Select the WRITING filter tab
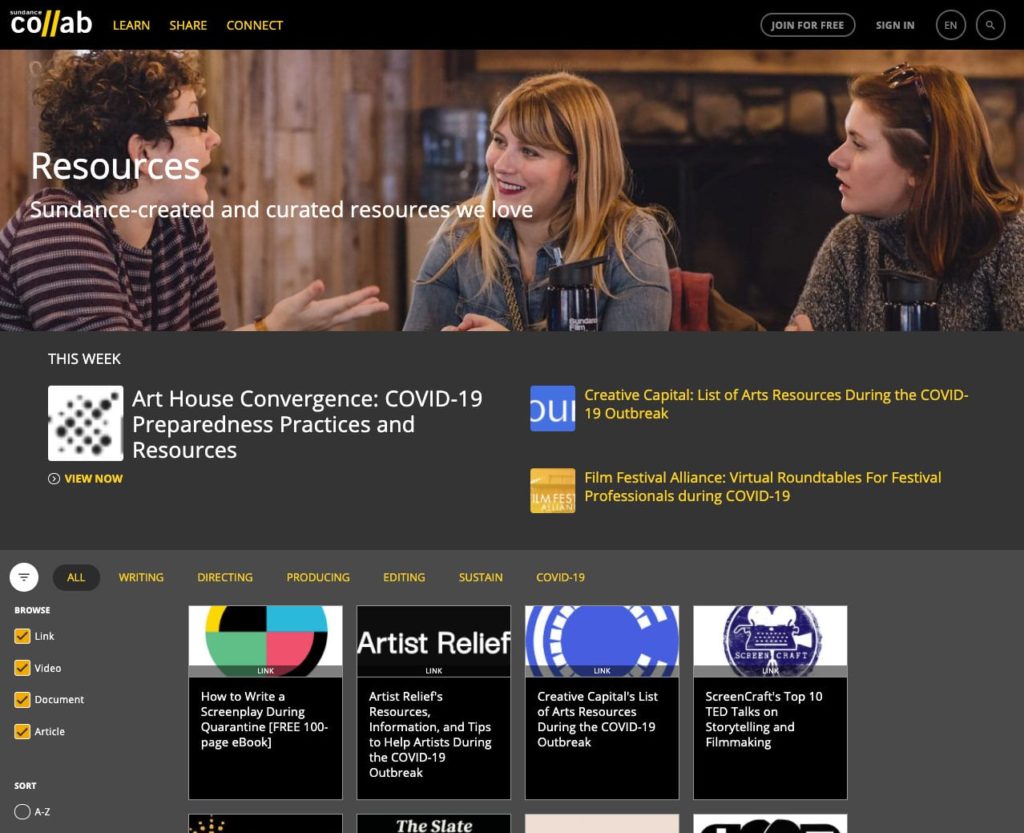The width and height of the screenshot is (1024, 833). (x=141, y=577)
